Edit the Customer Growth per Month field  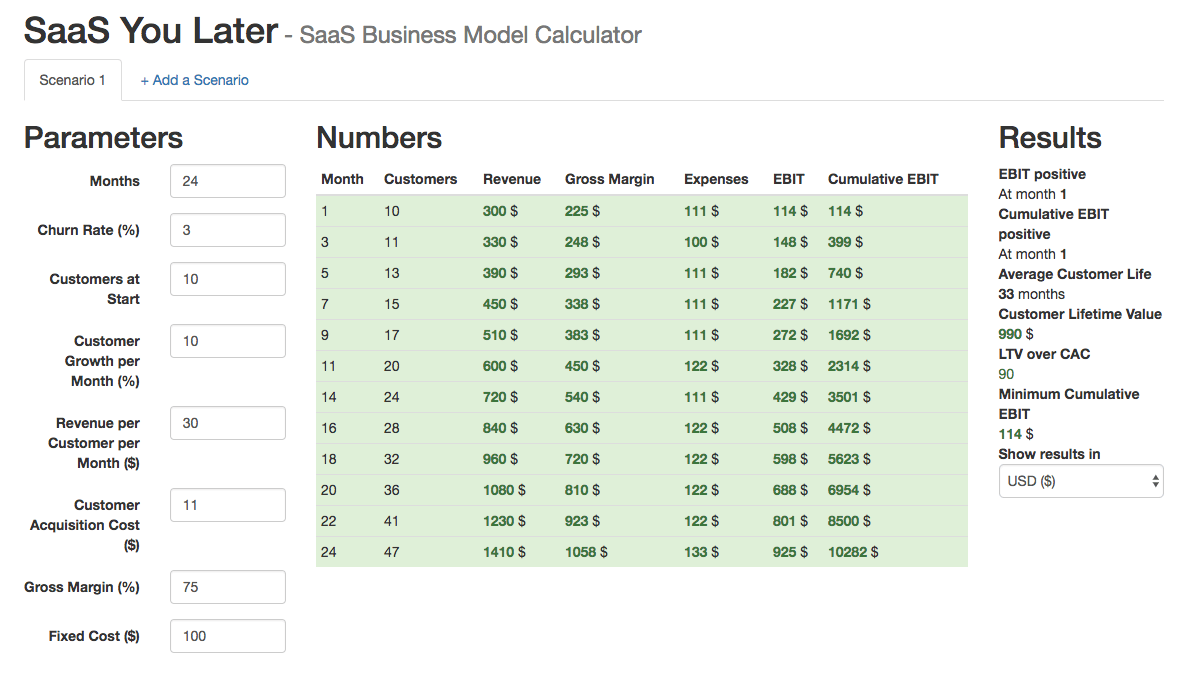227,341
